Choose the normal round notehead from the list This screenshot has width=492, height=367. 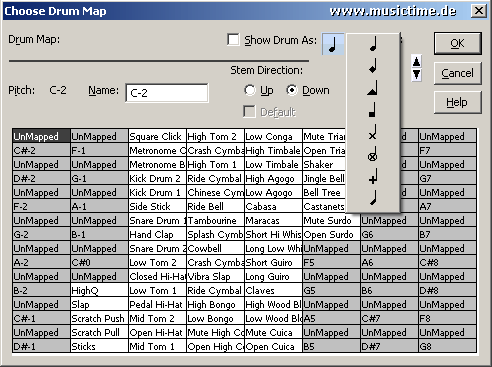(373, 44)
